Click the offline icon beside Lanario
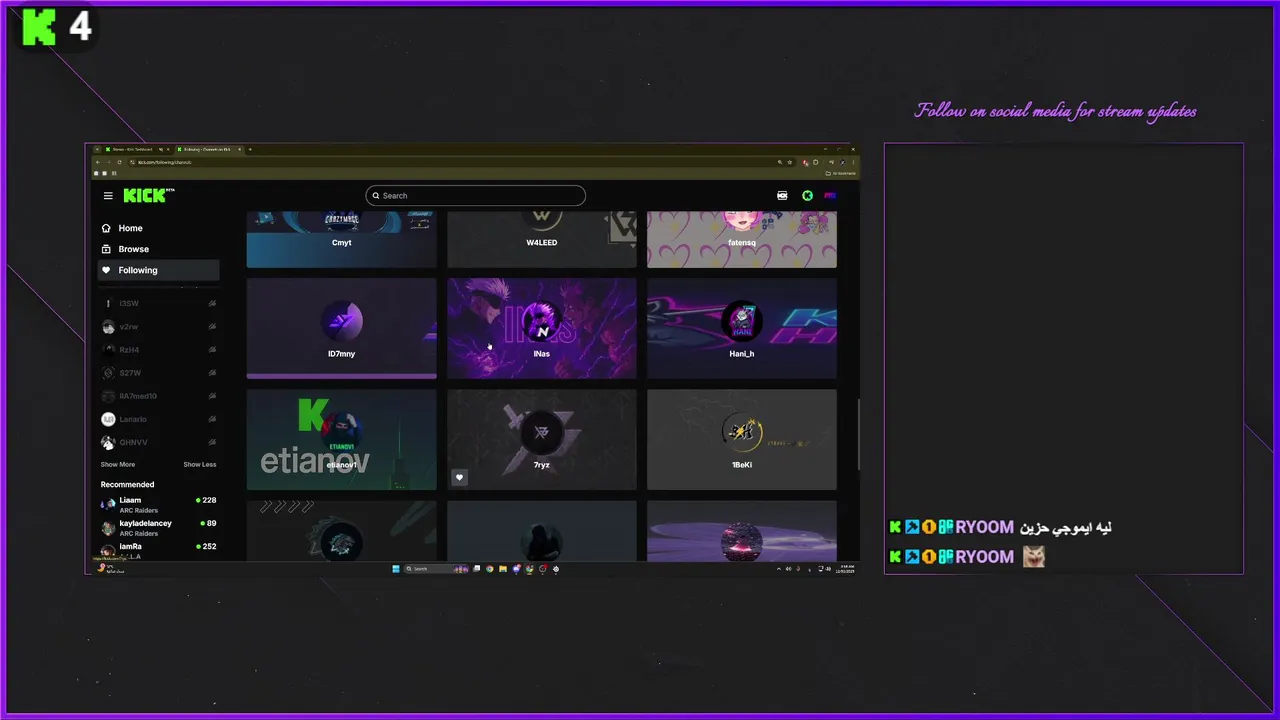 [212, 419]
